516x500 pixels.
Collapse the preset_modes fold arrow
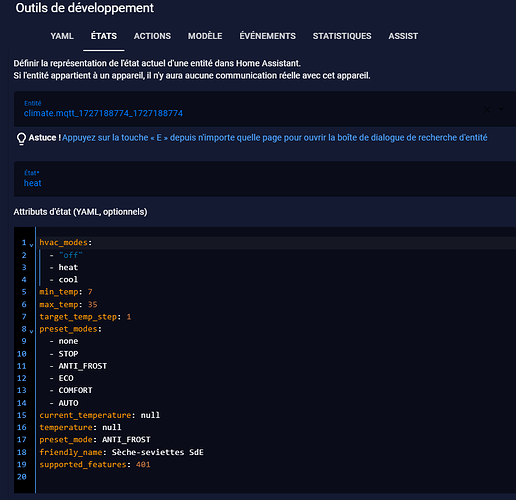tap(31, 332)
